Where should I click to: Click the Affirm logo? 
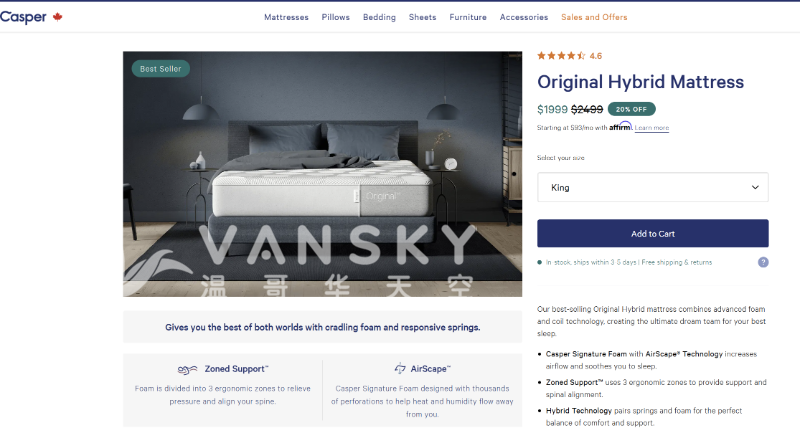(x=620, y=126)
